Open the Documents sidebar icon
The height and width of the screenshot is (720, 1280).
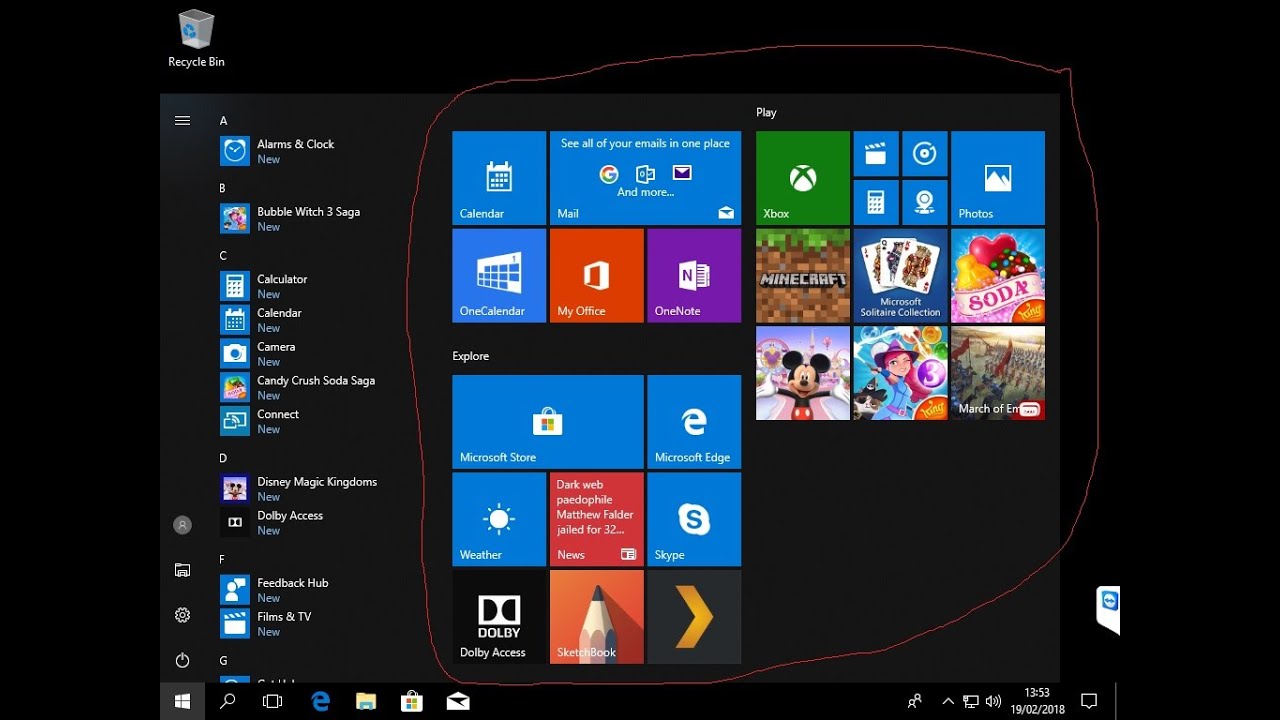(182, 570)
